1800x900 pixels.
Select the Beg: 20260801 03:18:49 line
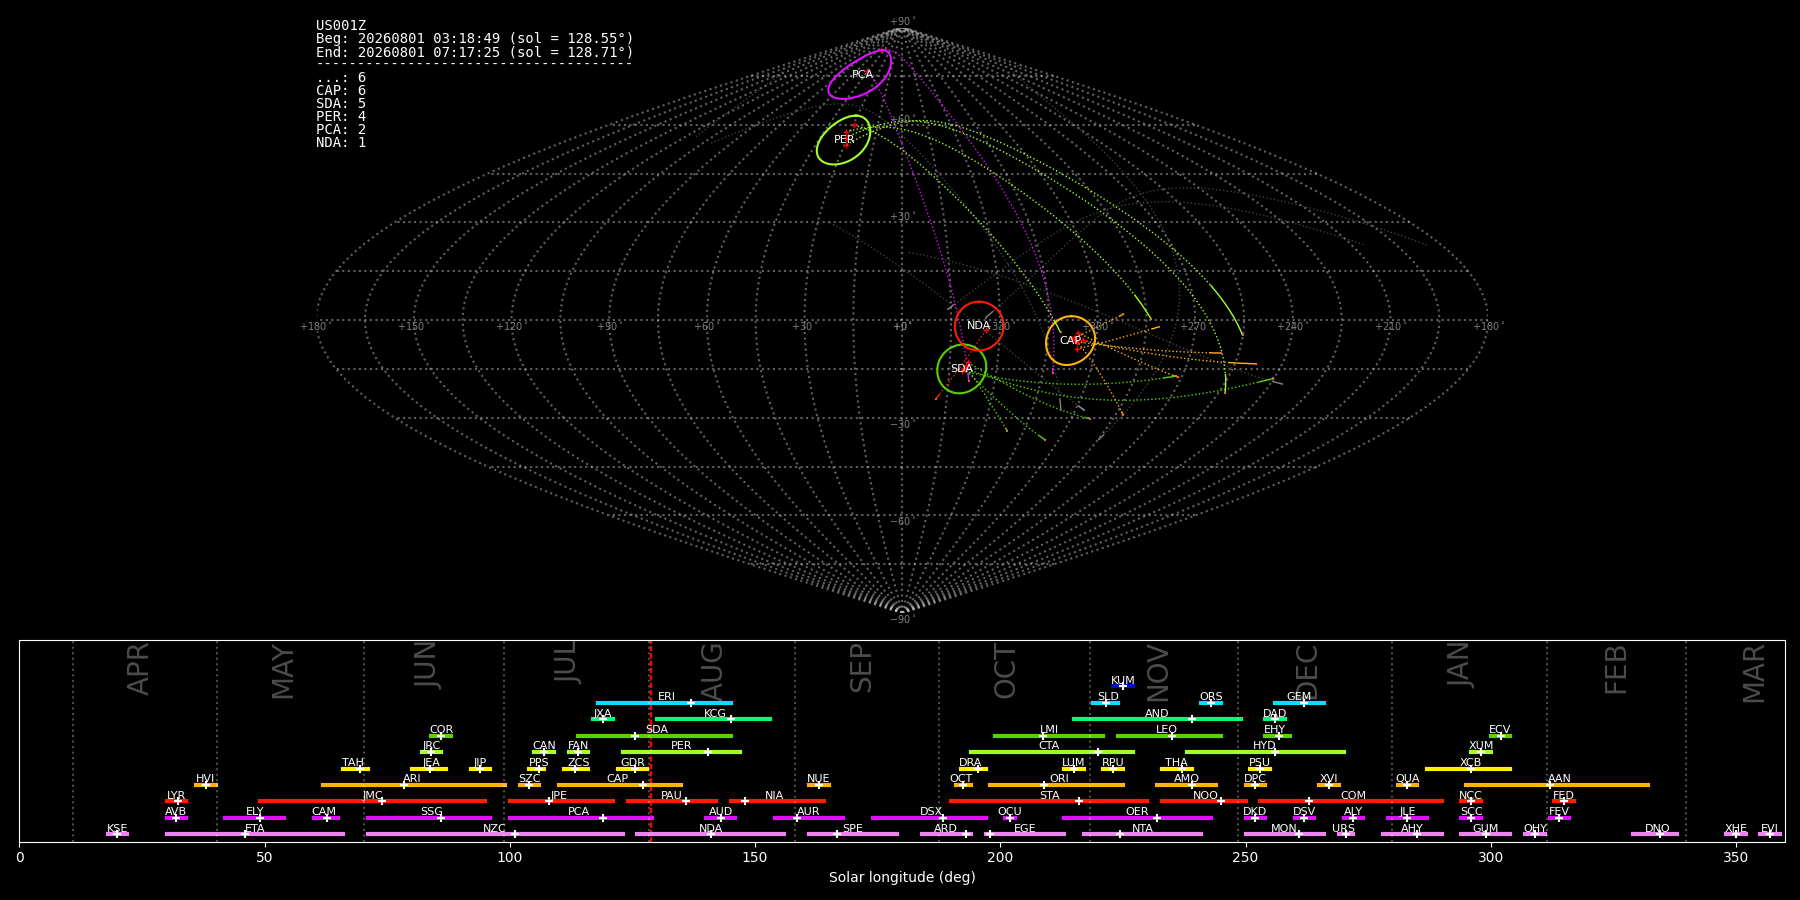[x=475, y=39]
